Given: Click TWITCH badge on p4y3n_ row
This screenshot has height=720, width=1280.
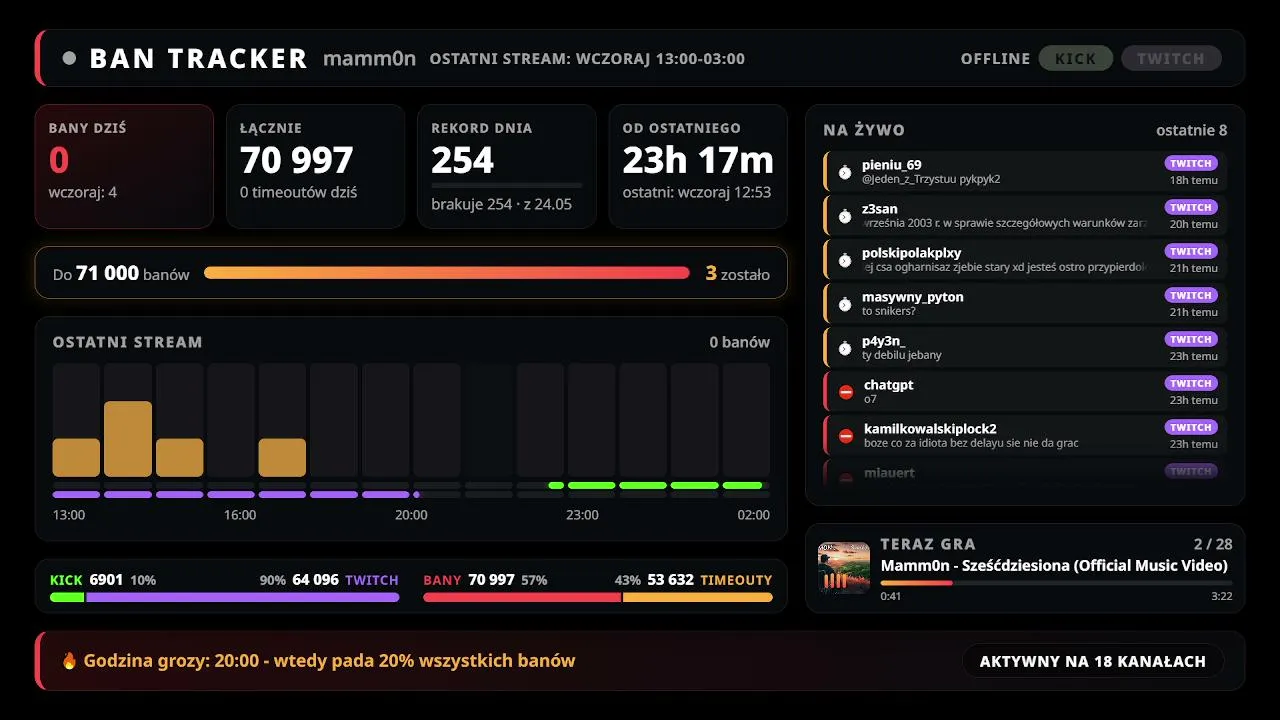Looking at the screenshot, I should tap(1191, 339).
